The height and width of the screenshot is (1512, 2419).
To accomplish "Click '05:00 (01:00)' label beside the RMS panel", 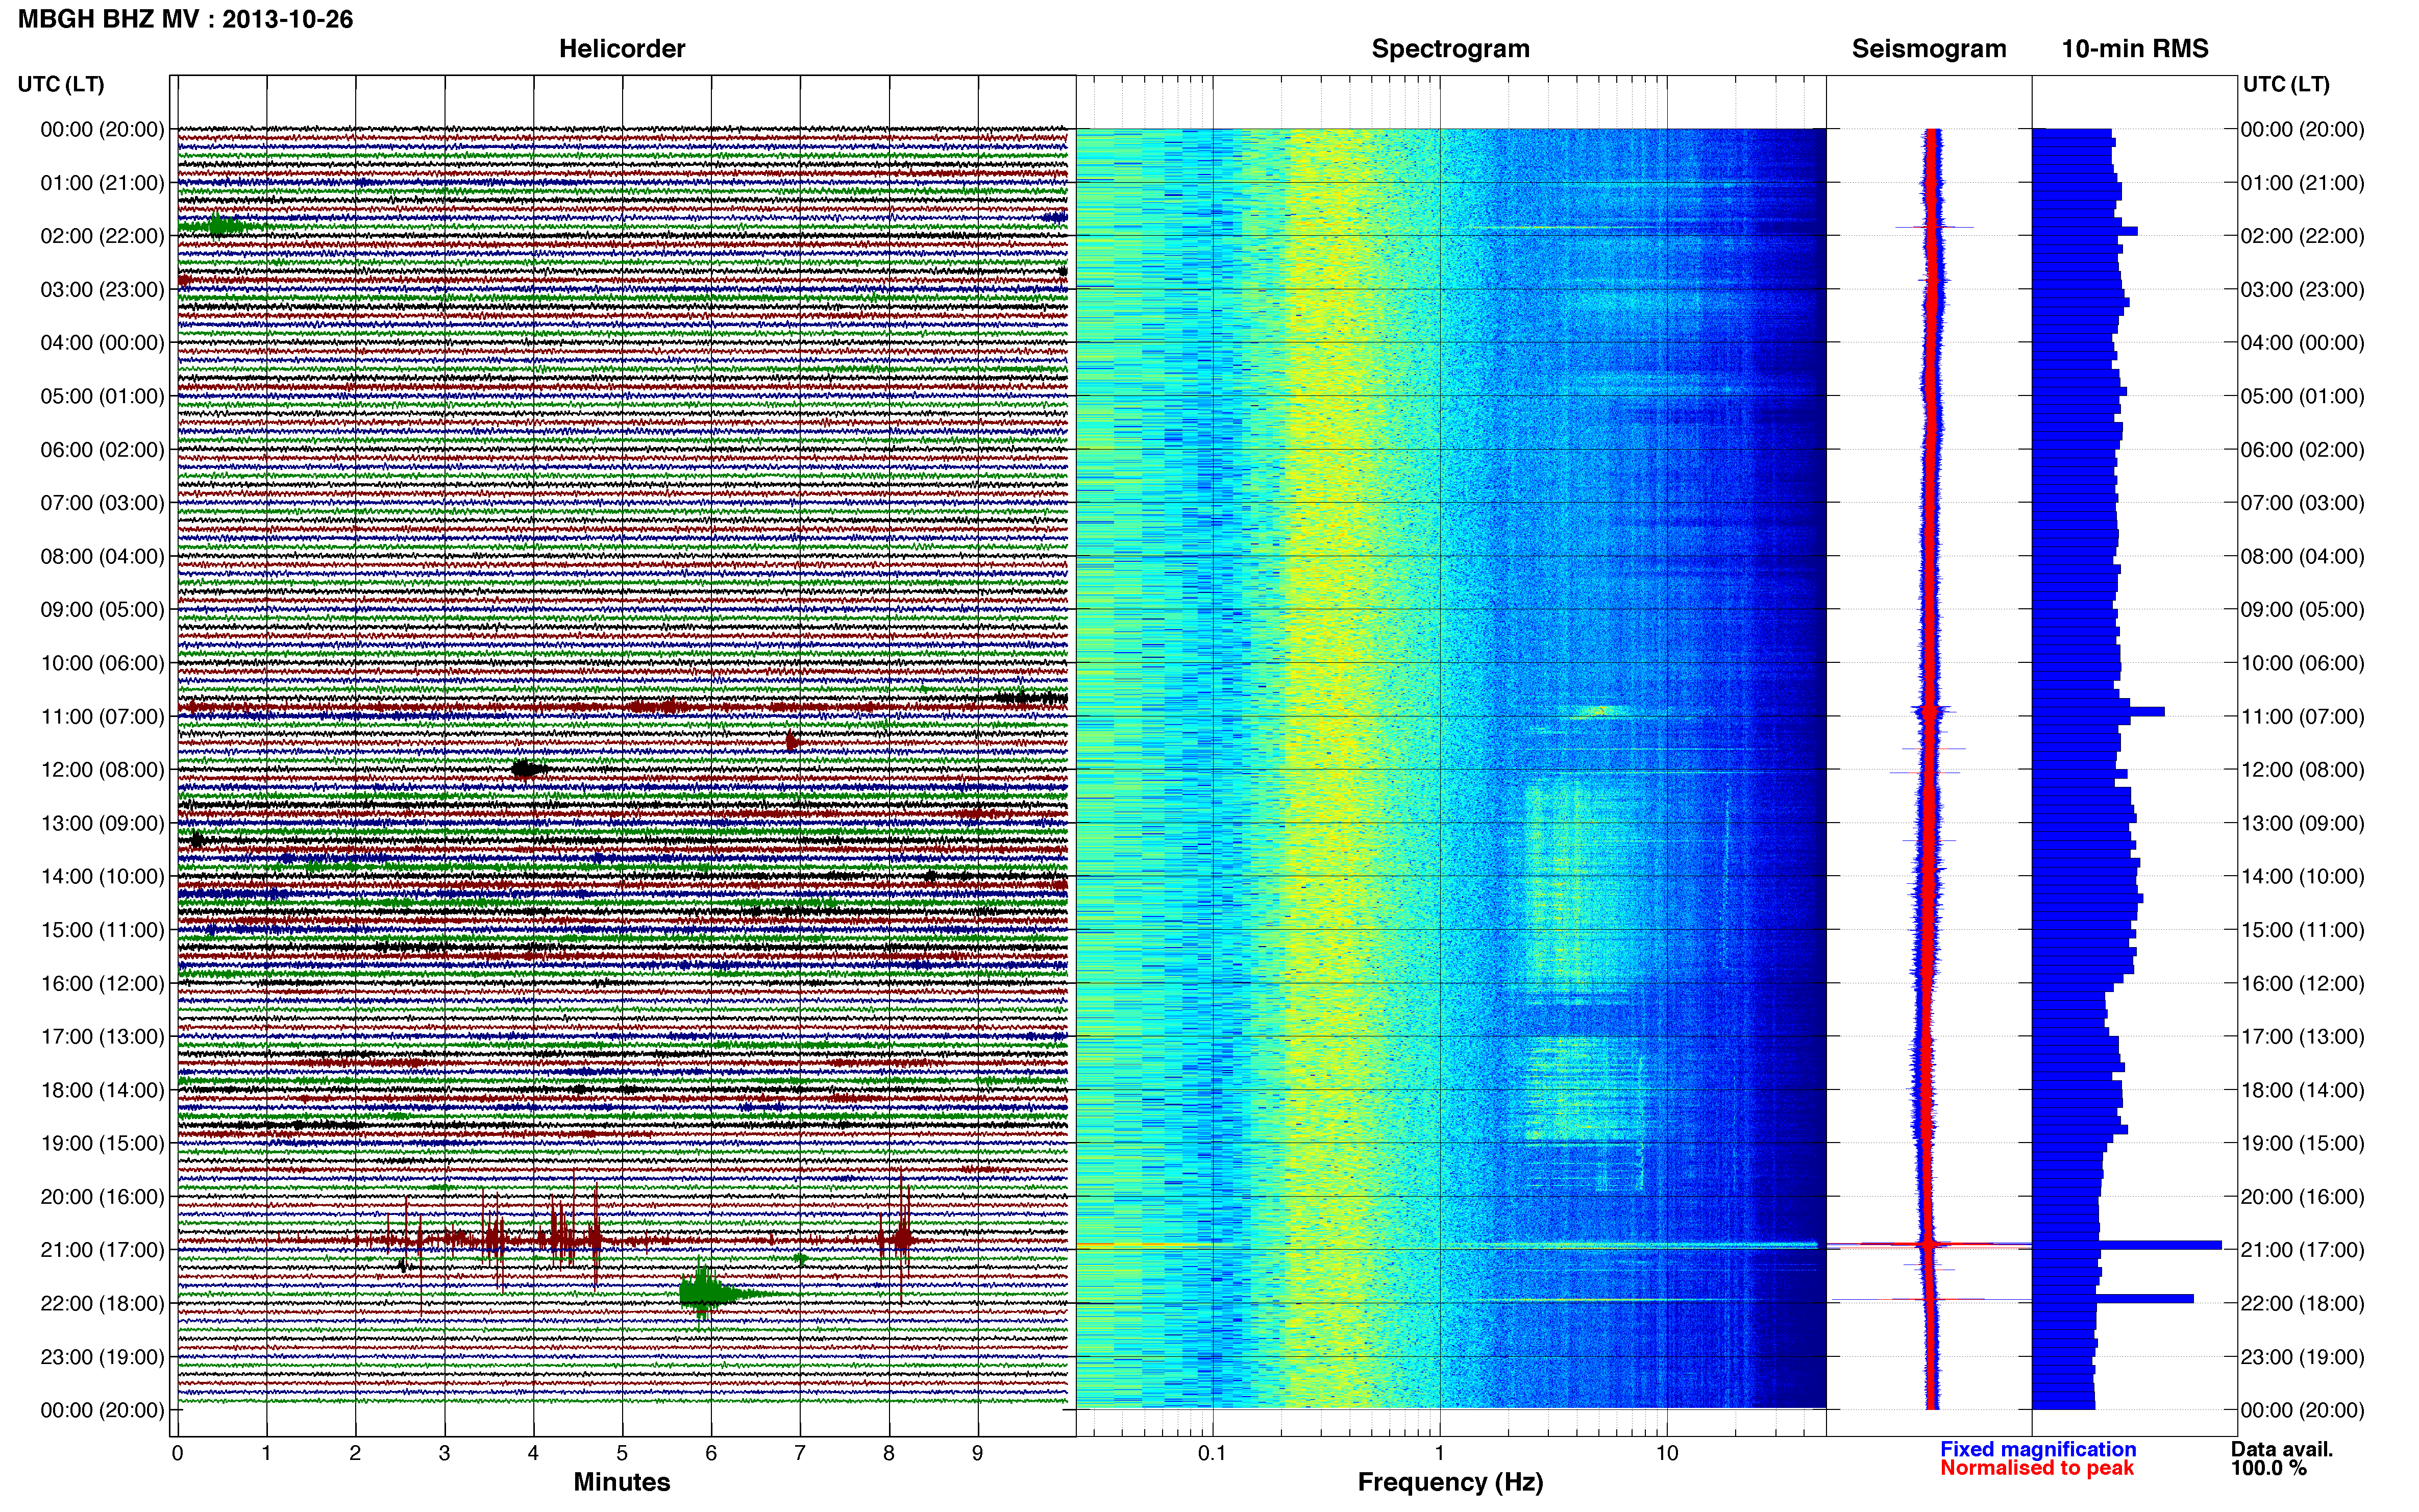I will click(x=2303, y=396).
